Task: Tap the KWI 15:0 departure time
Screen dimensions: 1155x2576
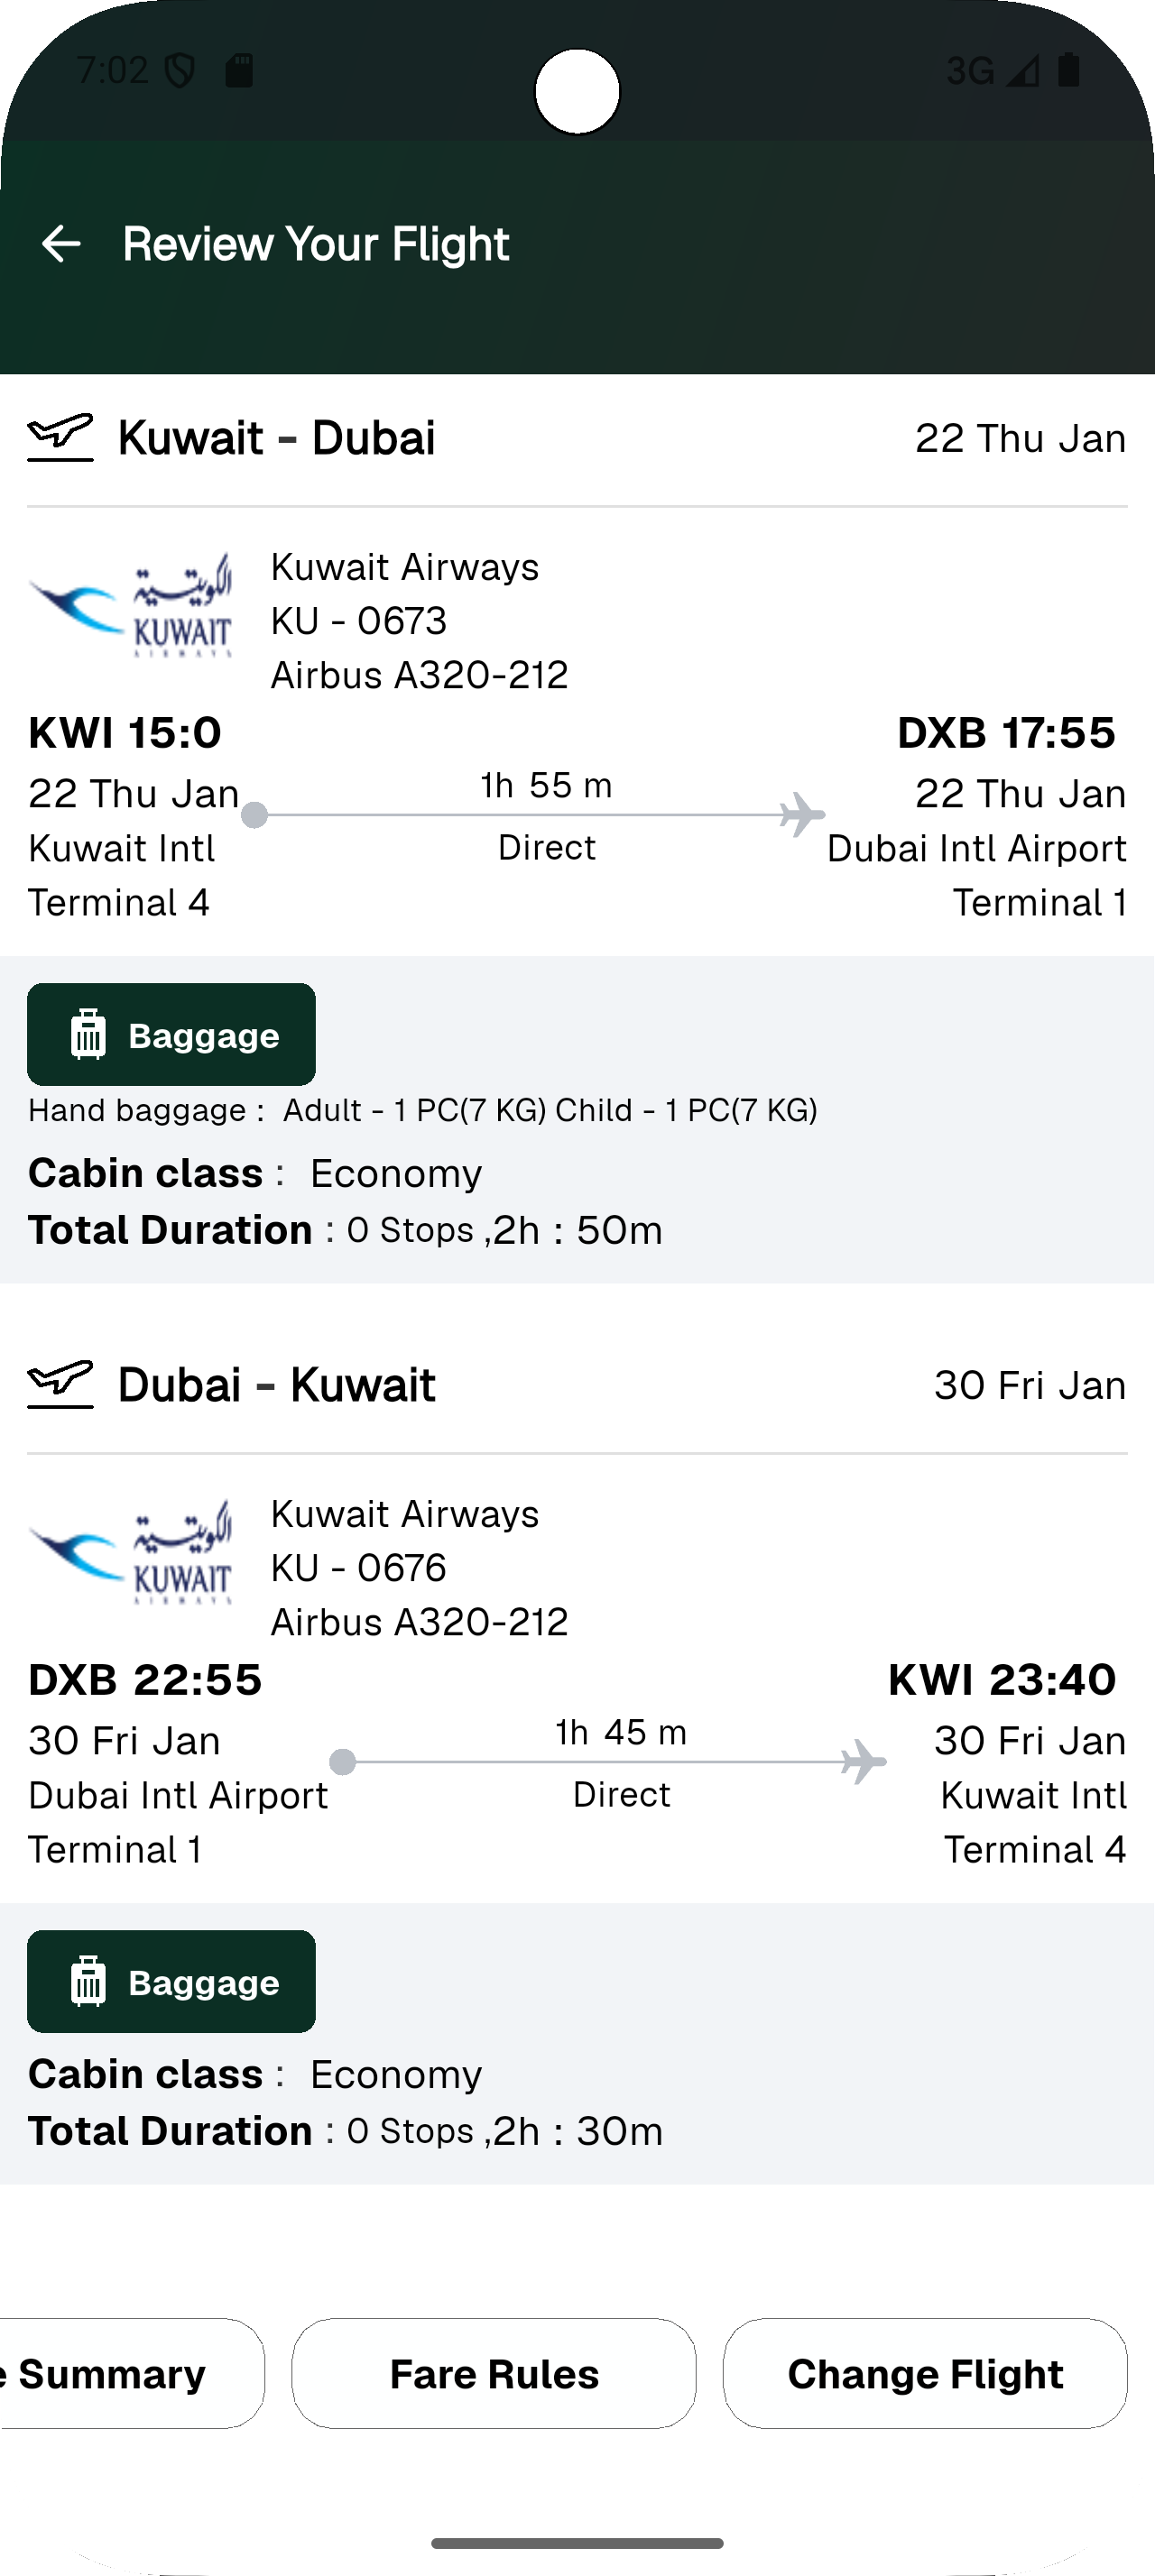Action: tap(125, 733)
